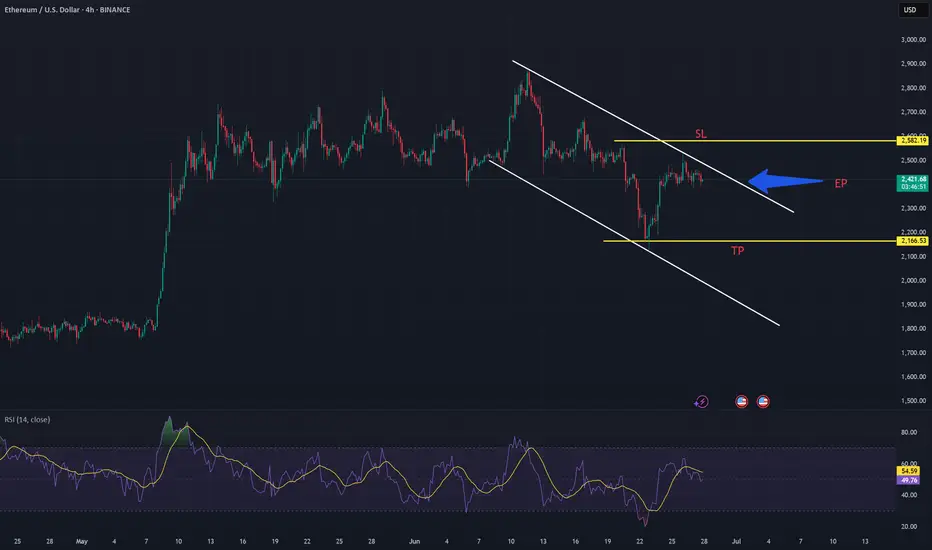Click the 2,800.00 price axis label
Image resolution: width=932 pixels, height=550 pixels.
tap(914, 88)
